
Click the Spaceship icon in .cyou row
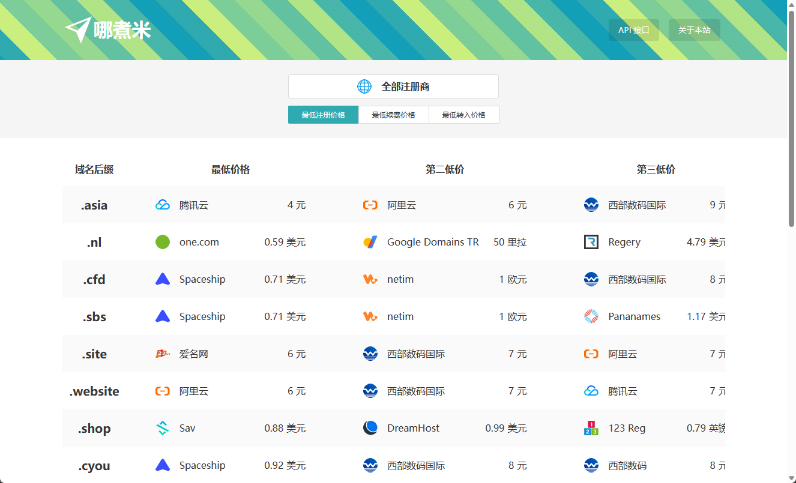tap(162, 465)
